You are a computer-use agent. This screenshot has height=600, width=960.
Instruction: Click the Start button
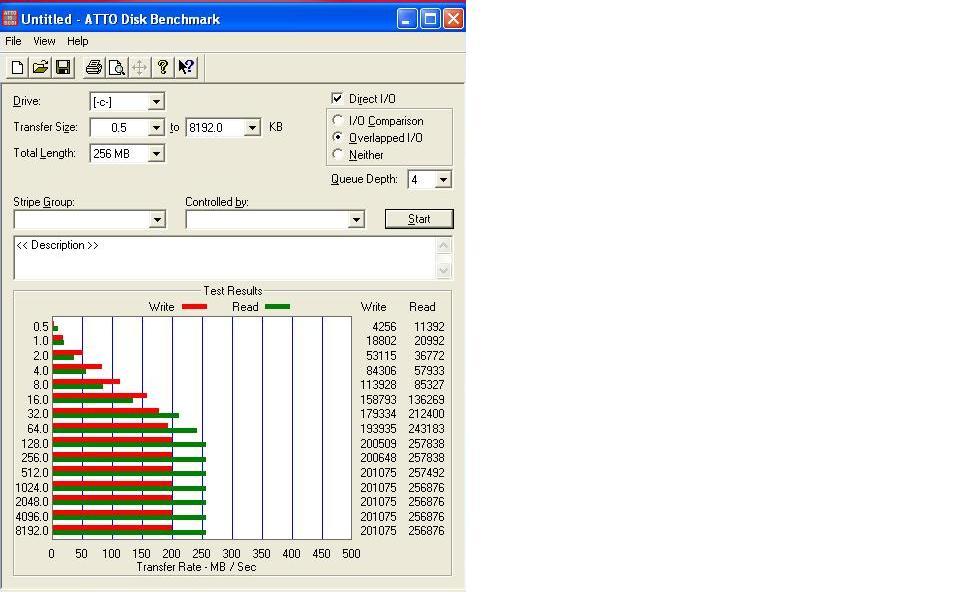coord(419,219)
